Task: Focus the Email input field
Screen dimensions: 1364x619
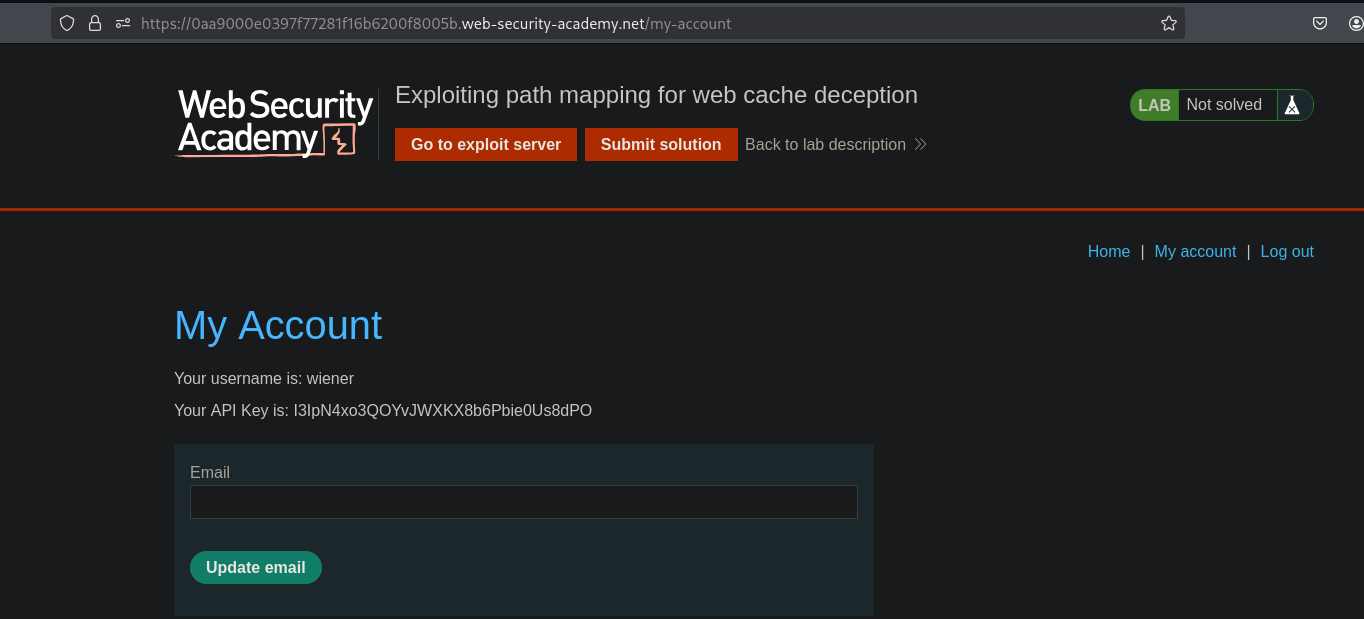Action: [x=523, y=502]
